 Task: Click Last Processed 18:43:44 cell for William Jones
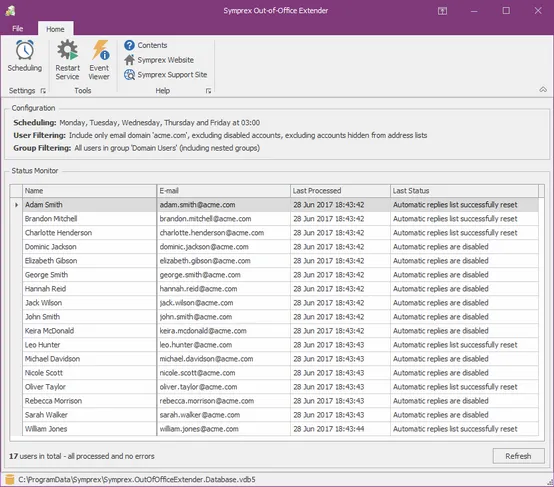(x=340, y=429)
